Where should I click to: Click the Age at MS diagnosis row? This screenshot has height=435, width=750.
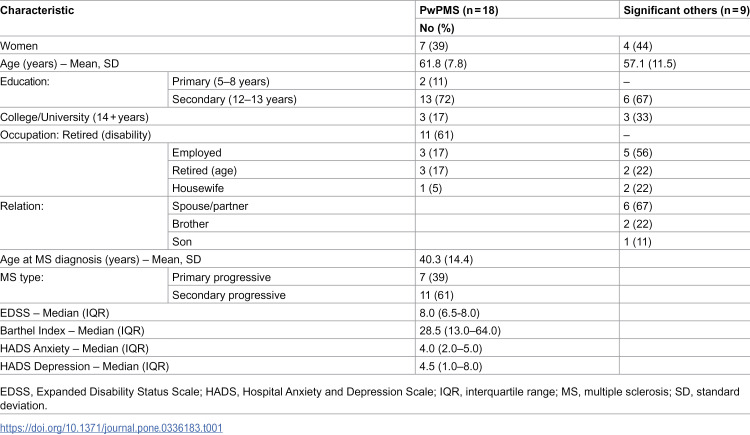point(375,259)
